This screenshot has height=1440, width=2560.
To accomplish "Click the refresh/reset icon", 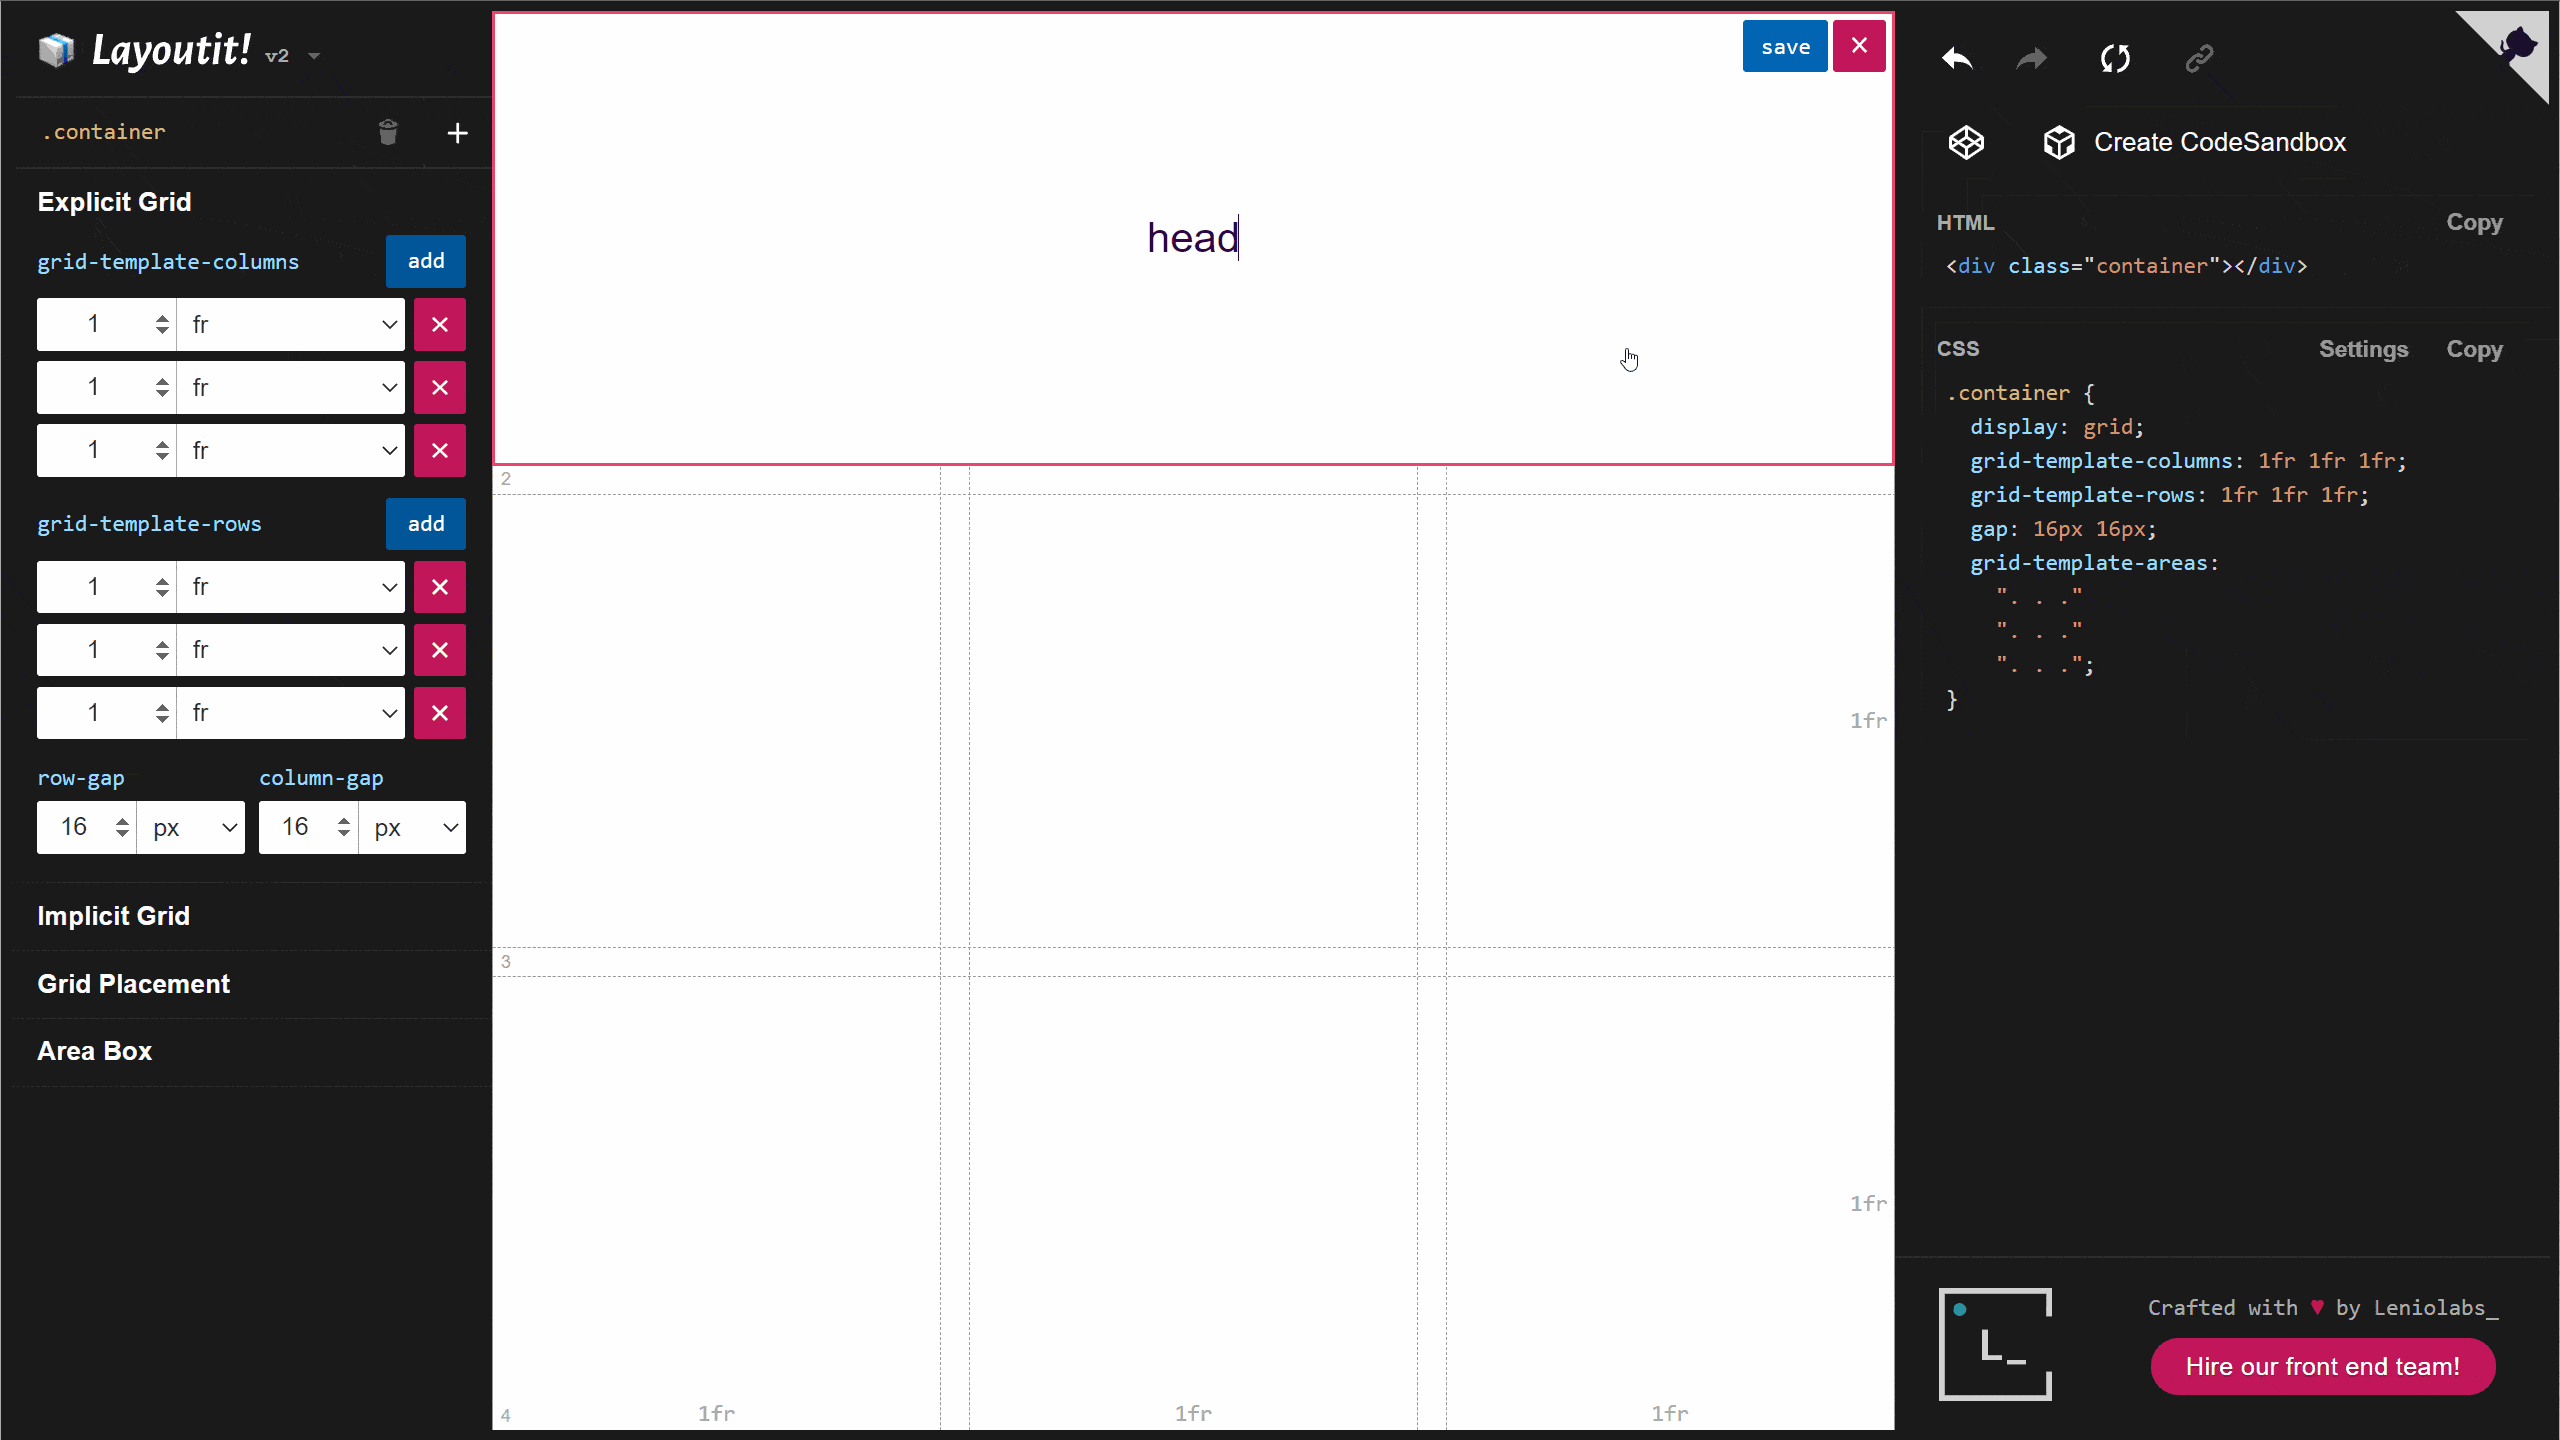I will coord(2116,58).
